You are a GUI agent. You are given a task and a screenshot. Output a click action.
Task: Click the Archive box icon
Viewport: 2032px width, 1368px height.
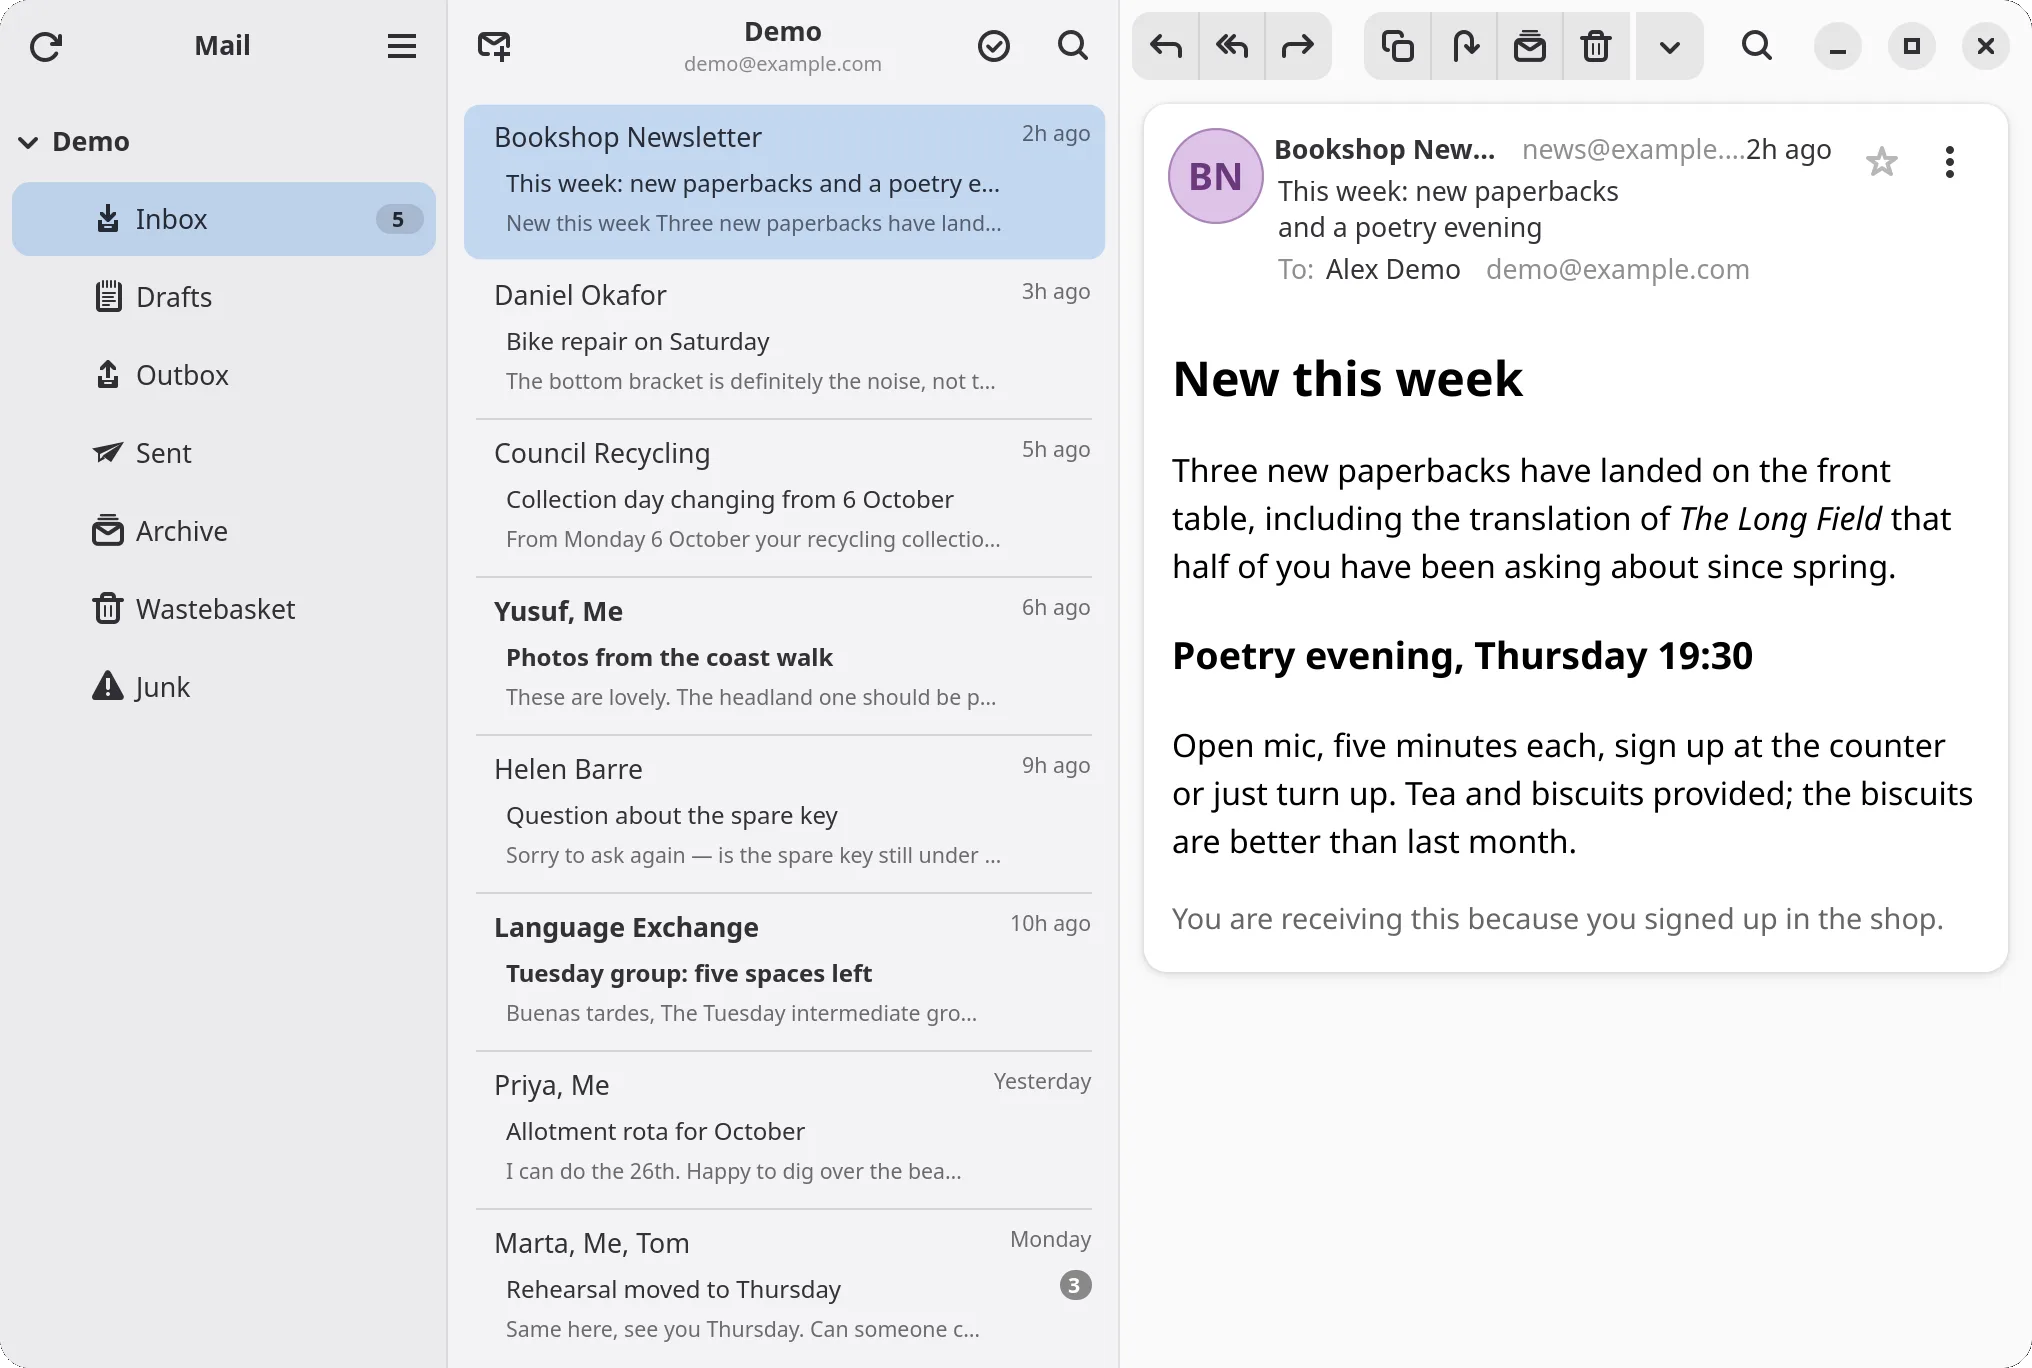pyautogui.click(x=108, y=530)
